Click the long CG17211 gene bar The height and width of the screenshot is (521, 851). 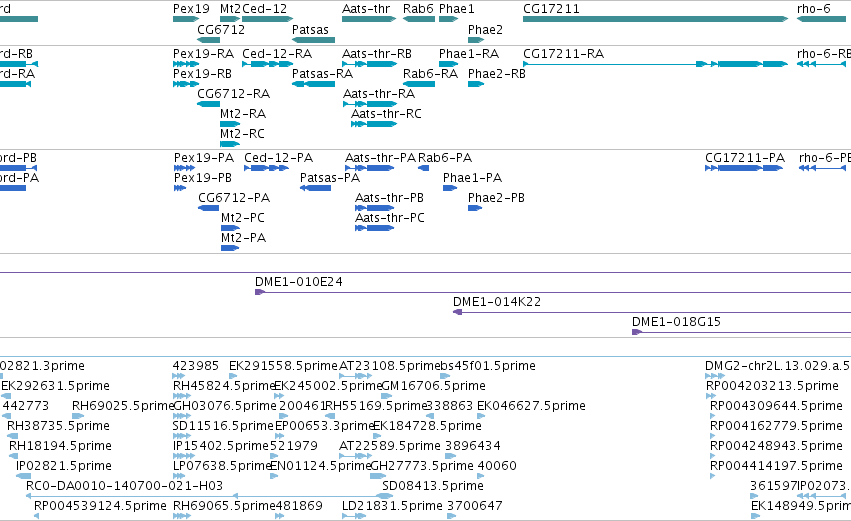tap(656, 19)
